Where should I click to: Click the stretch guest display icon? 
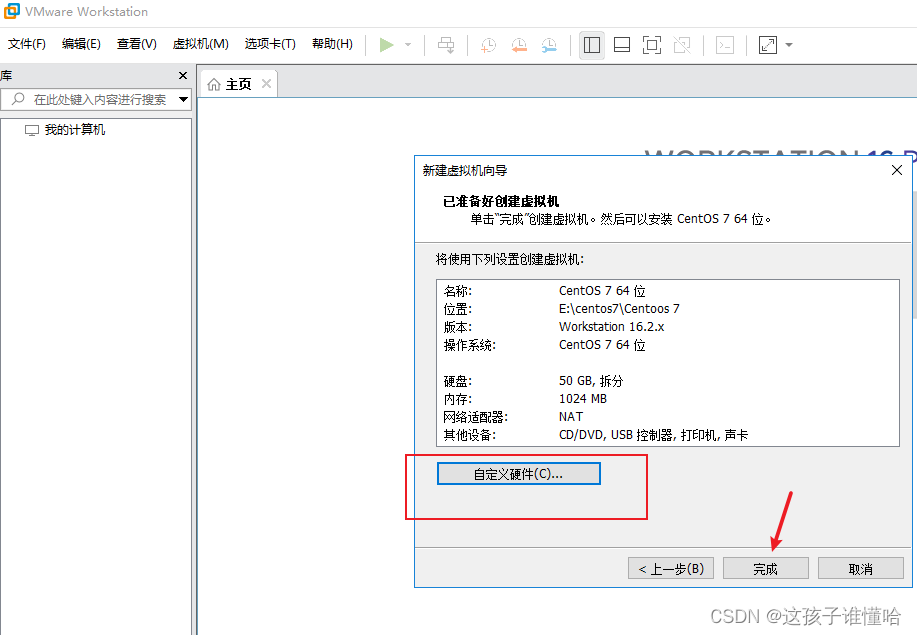click(x=768, y=45)
